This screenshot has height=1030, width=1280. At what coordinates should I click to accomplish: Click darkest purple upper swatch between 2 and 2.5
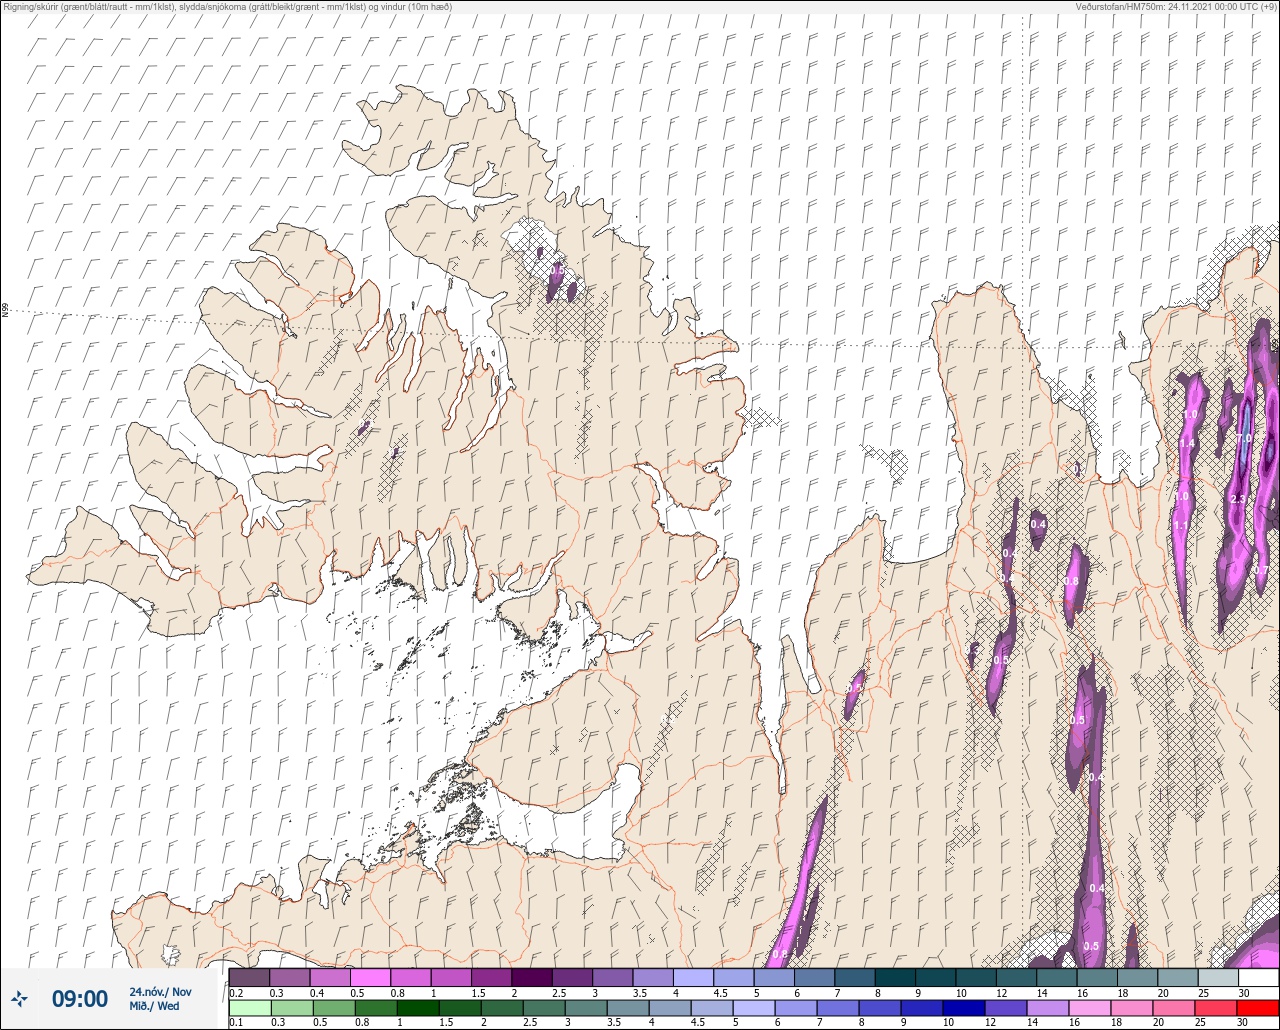[531, 977]
